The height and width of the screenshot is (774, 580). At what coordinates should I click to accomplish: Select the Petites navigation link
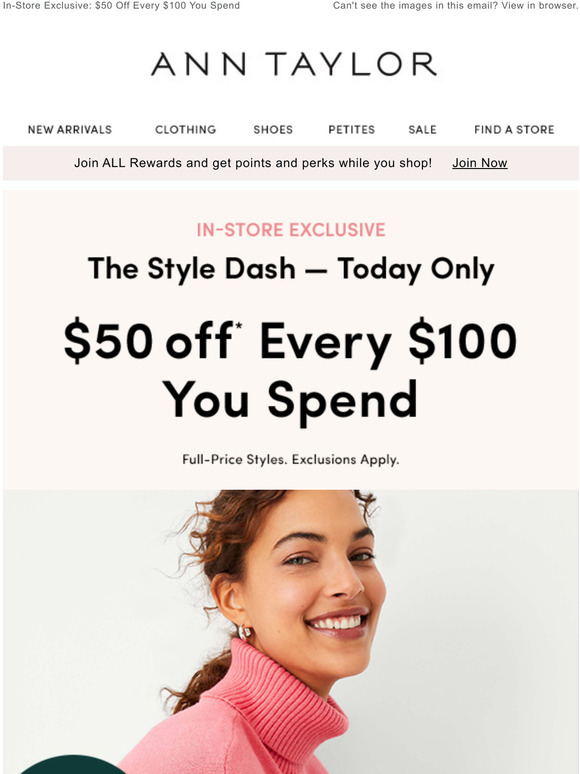tap(351, 129)
